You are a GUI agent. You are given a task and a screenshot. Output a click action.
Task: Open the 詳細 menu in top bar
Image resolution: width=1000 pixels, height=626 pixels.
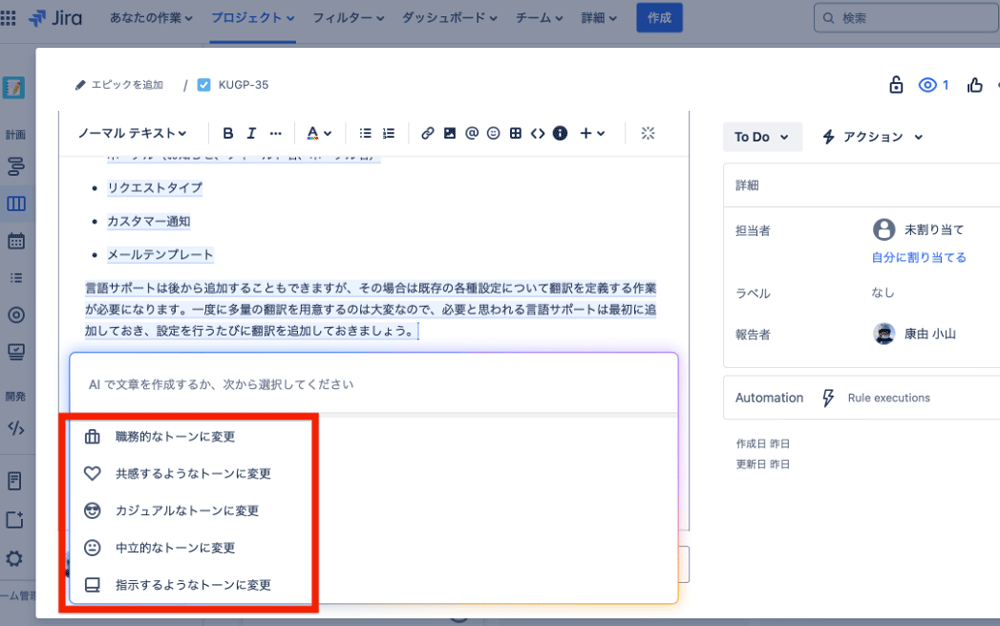point(599,18)
